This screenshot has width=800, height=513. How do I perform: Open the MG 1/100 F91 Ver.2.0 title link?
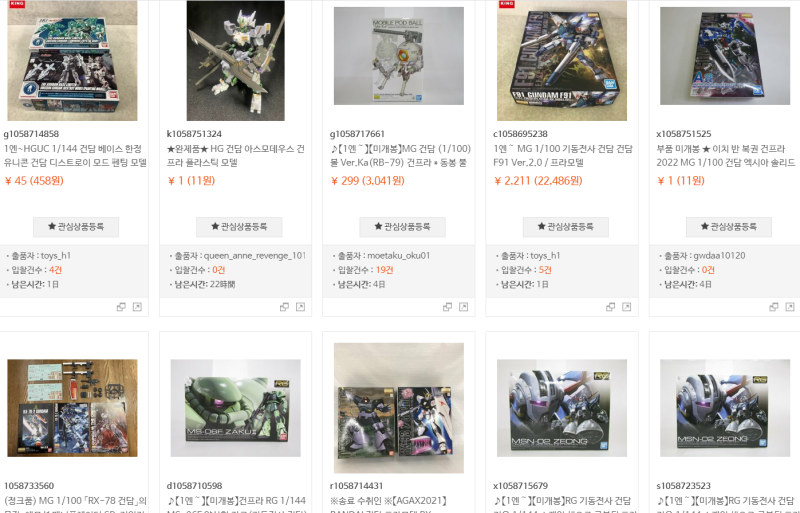pos(563,156)
